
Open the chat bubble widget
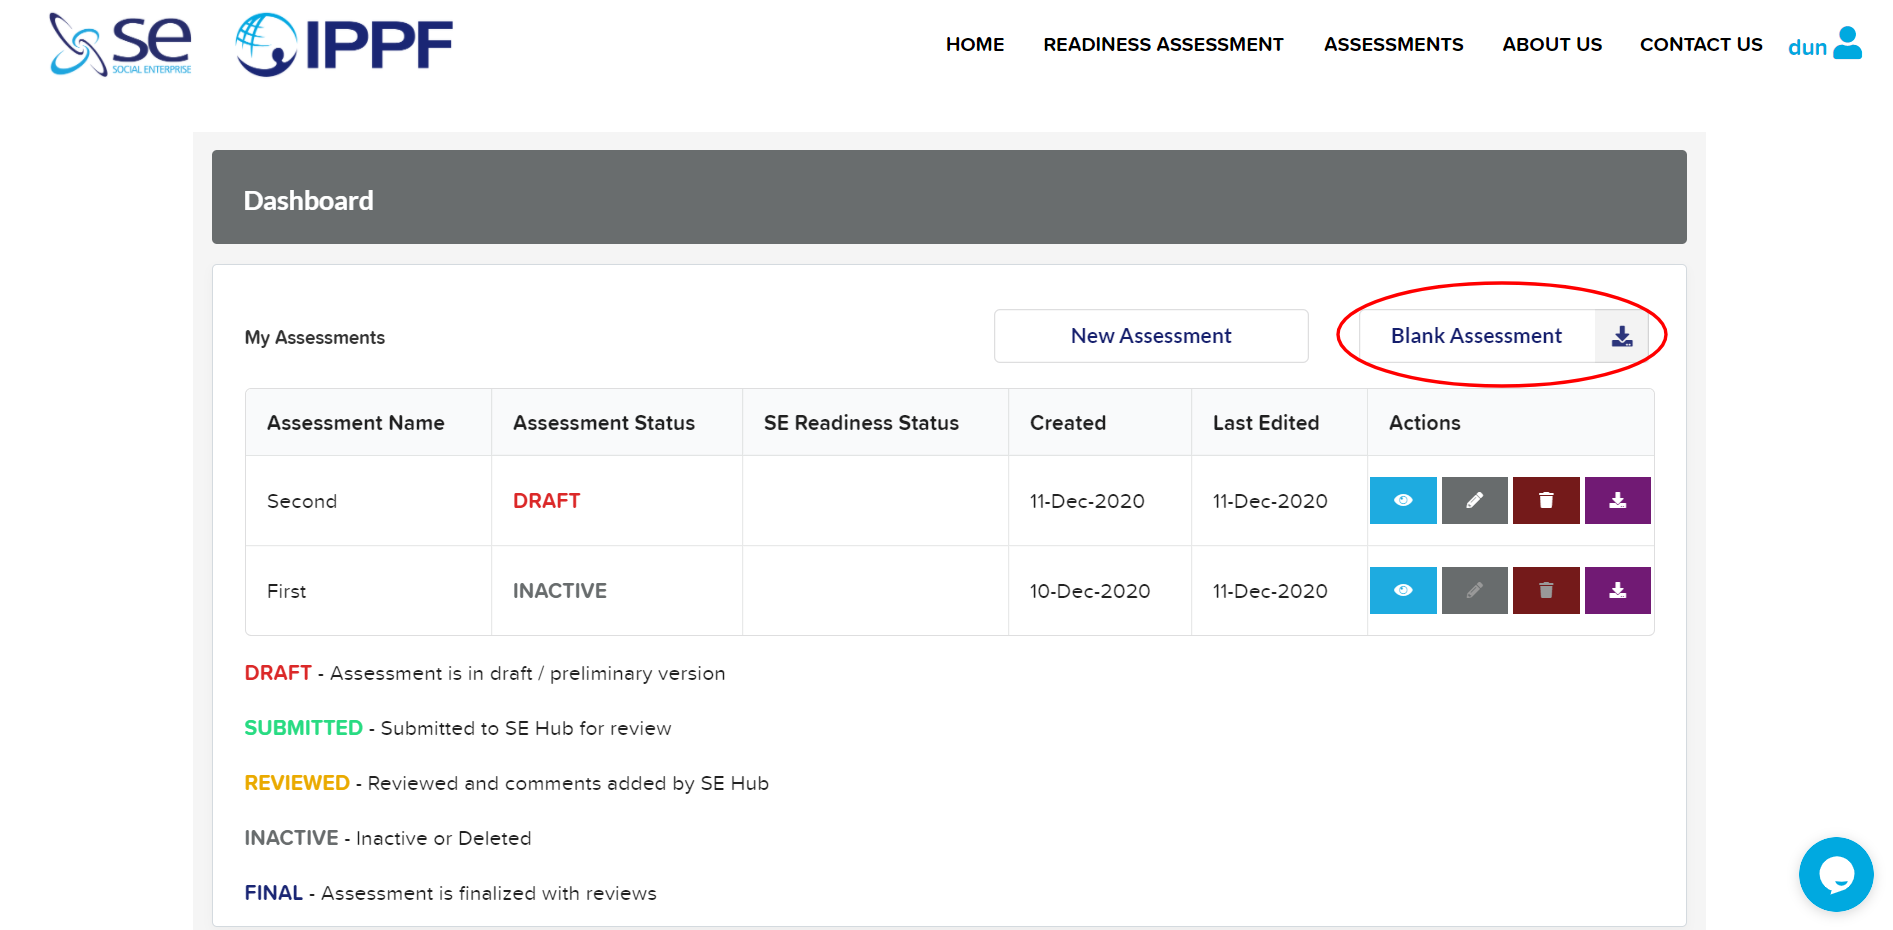(x=1836, y=874)
